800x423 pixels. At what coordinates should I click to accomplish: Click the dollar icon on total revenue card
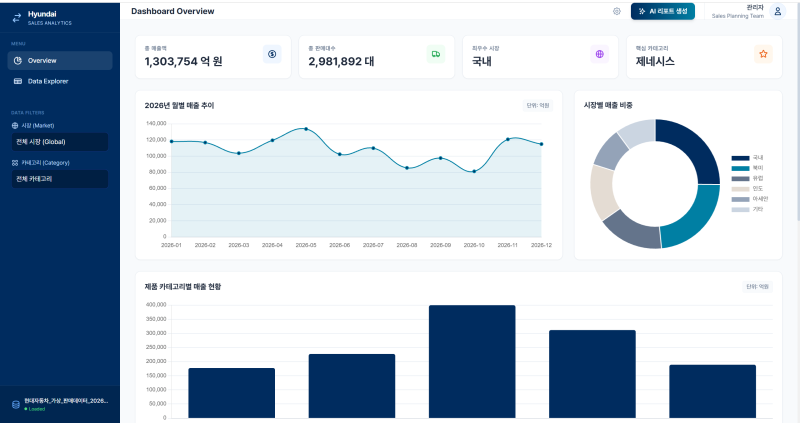pyautogui.click(x=272, y=54)
